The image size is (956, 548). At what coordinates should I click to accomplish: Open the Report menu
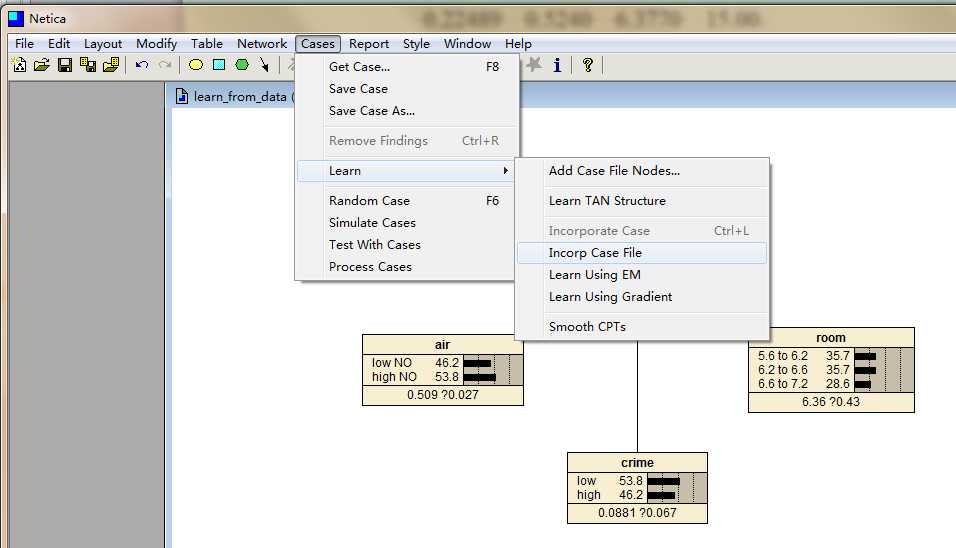369,44
